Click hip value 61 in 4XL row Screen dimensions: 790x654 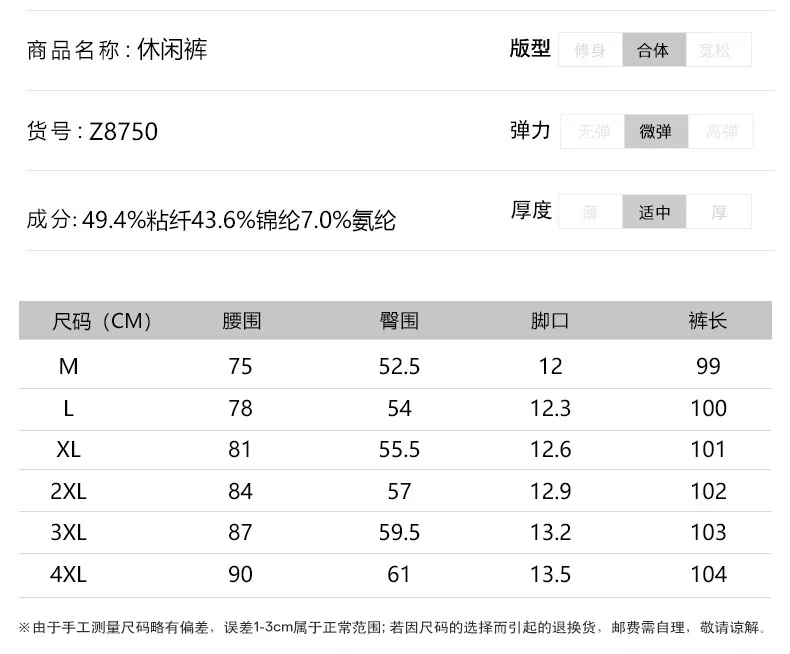[x=399, y=574]
